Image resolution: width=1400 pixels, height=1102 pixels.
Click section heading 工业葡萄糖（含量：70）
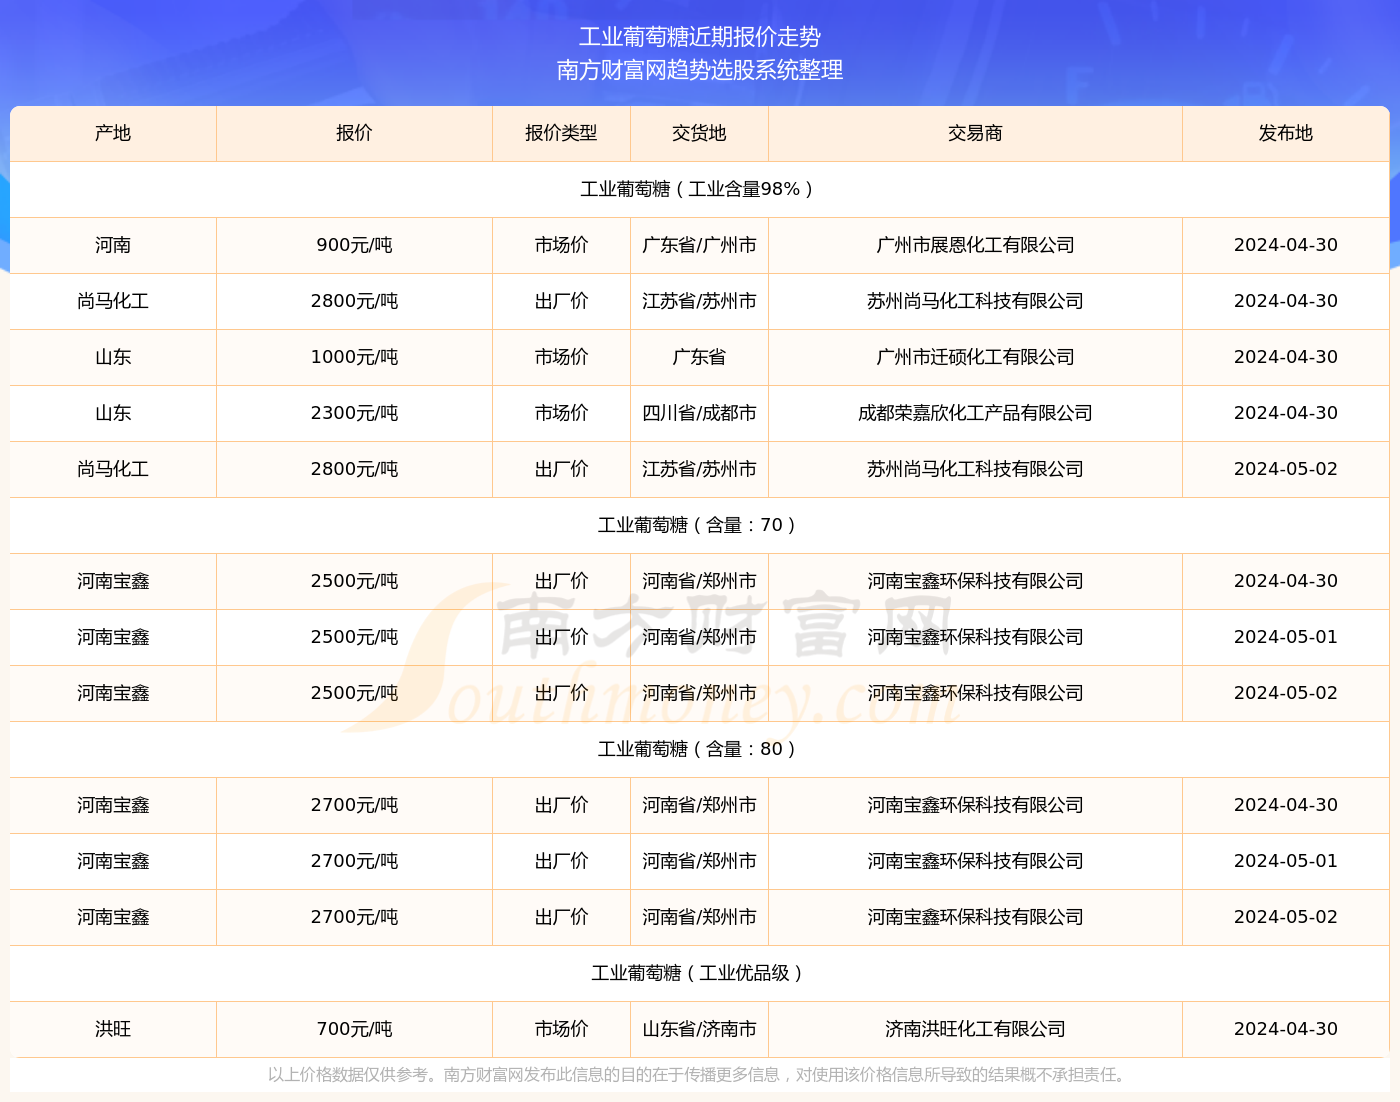point(699,525)
